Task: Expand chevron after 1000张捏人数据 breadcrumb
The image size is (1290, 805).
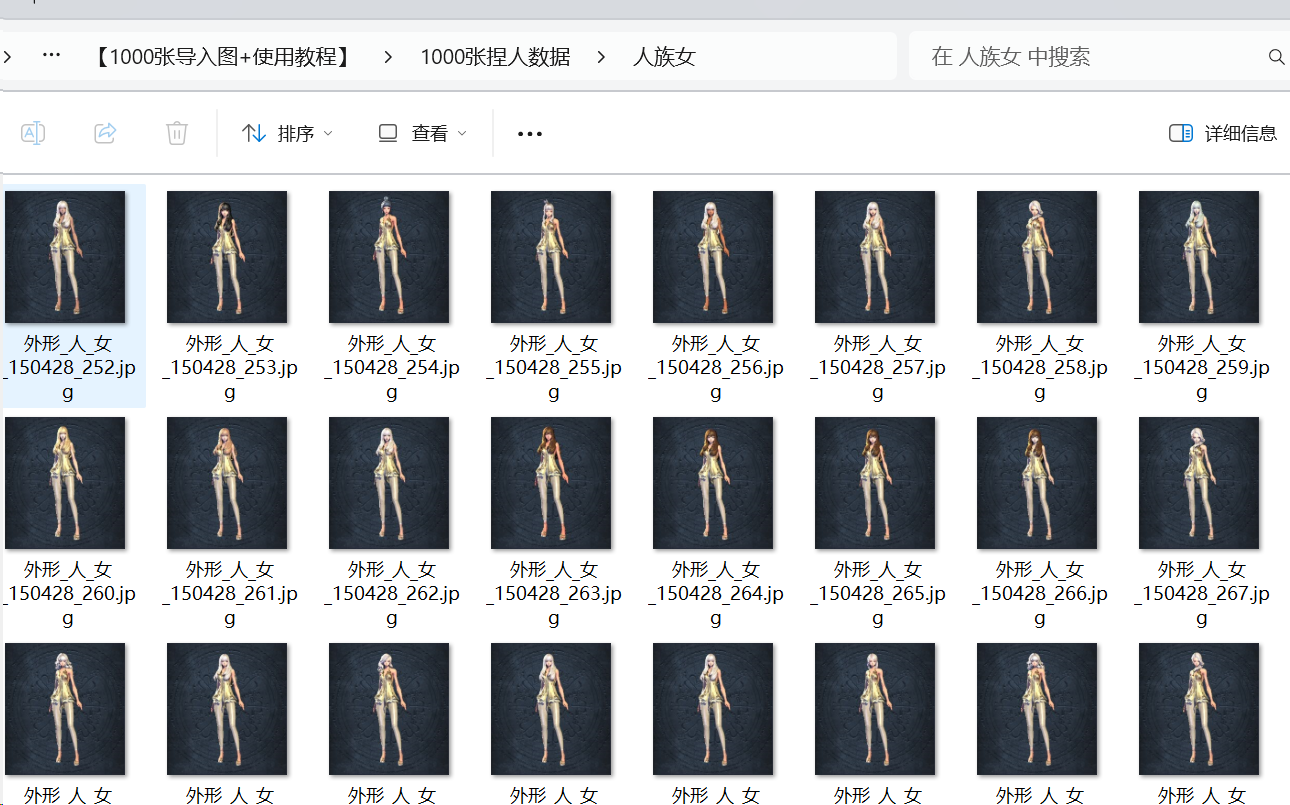Action: [x=601, y=57]
